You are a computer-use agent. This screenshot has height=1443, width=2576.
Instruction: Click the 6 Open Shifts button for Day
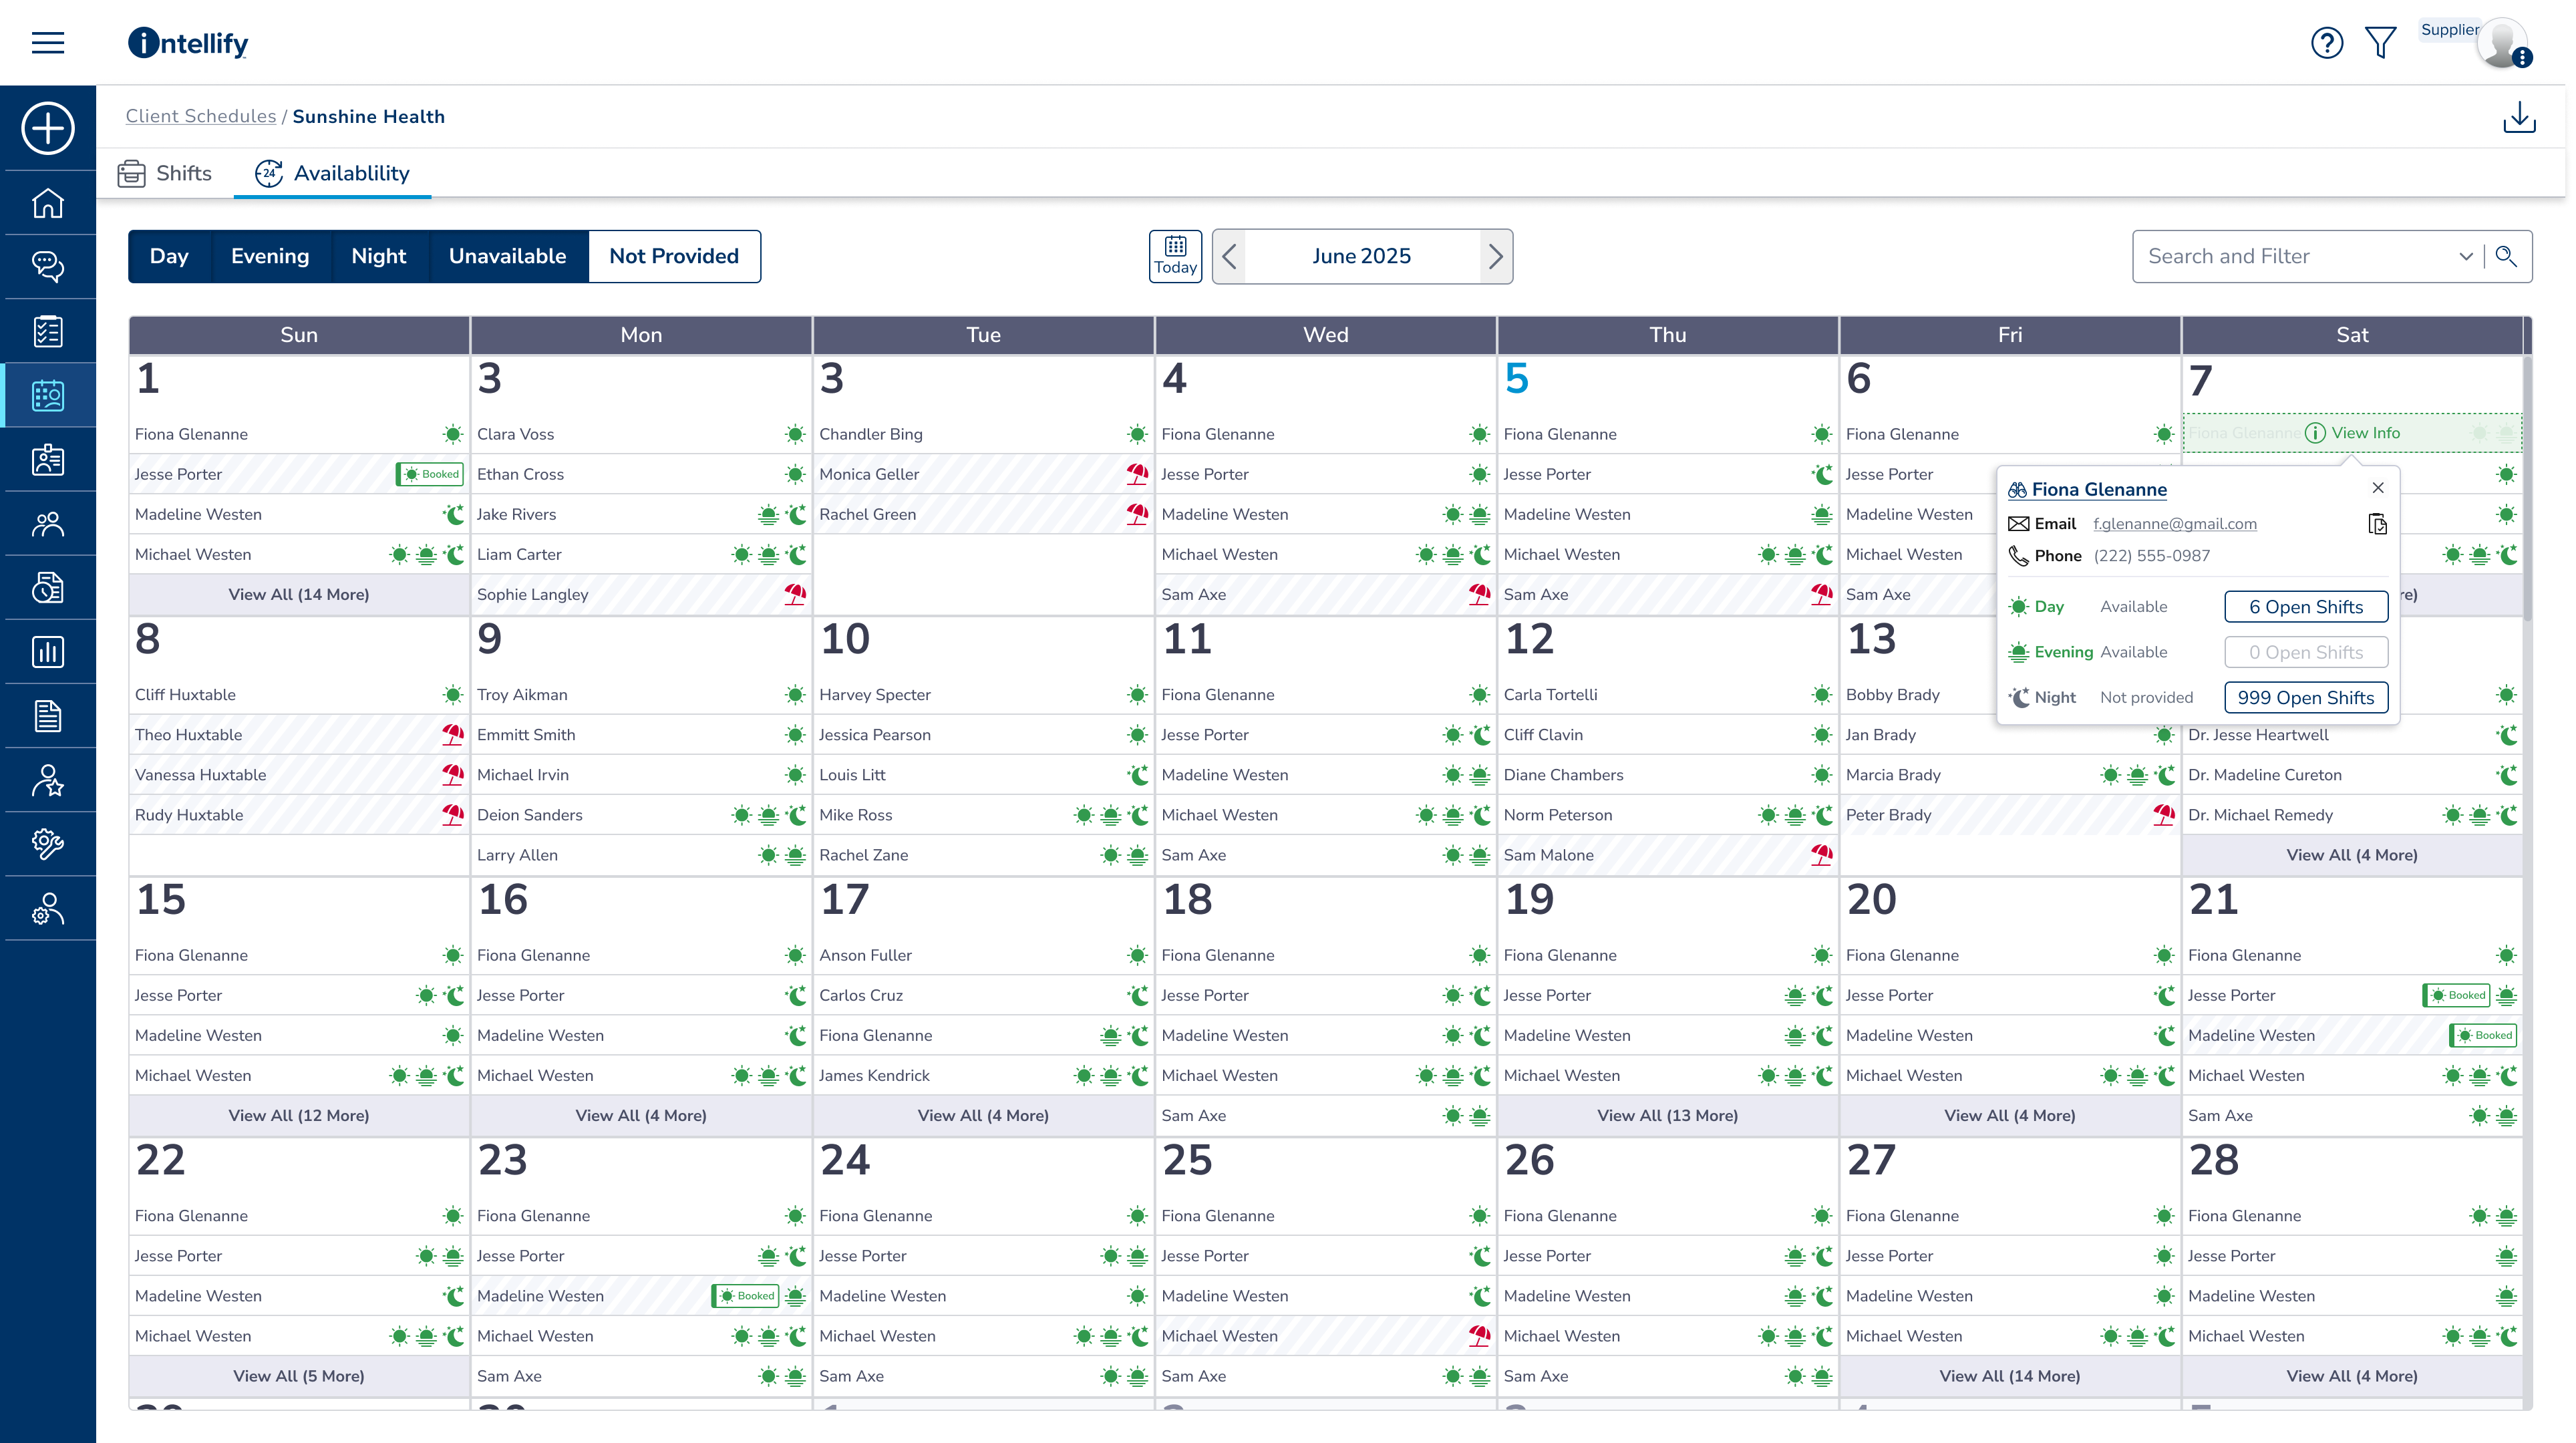[2306, 606]
